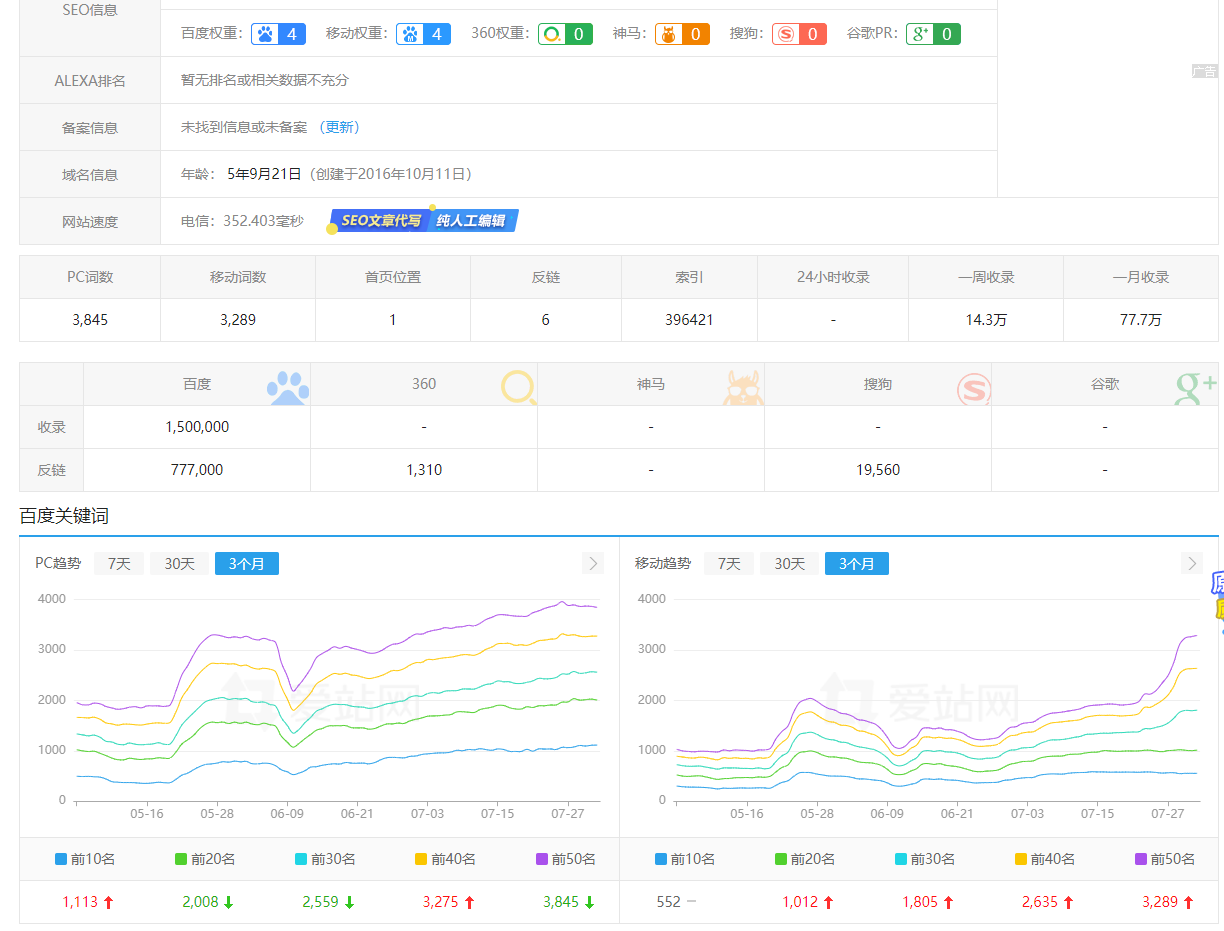Click the SEO文章代写 banner

[380, 221]
